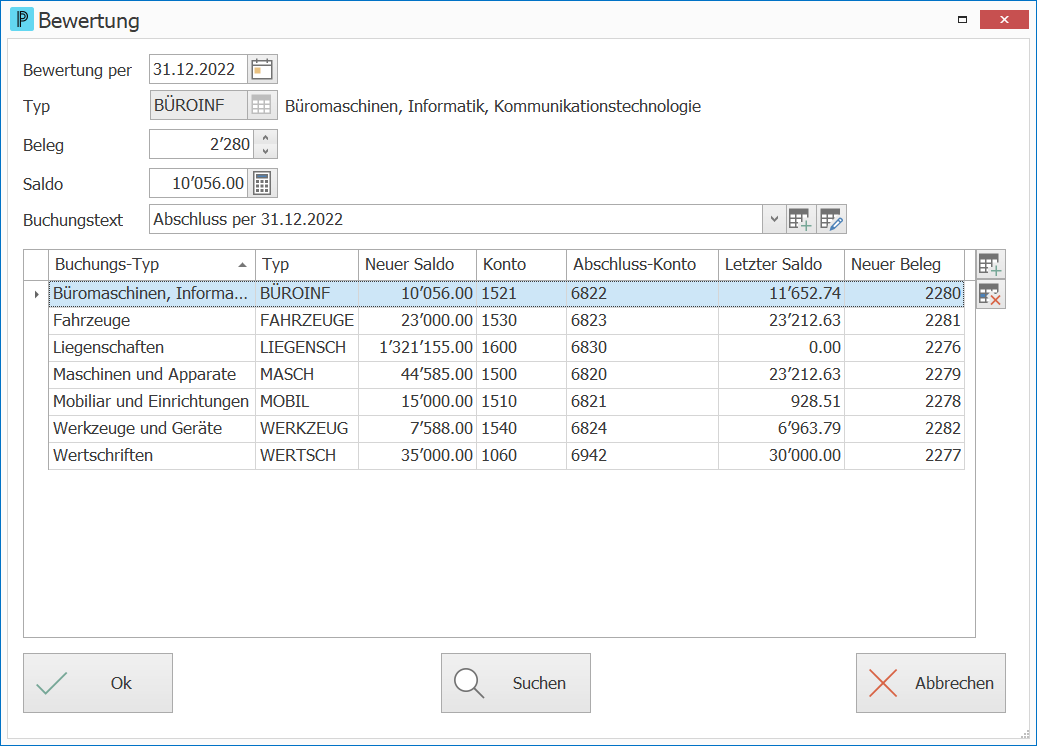The height and width of the screenshot is (746, 1037).
Task: Select the Werkzeuge und Geräte row
Action: (x=507, y=429)
